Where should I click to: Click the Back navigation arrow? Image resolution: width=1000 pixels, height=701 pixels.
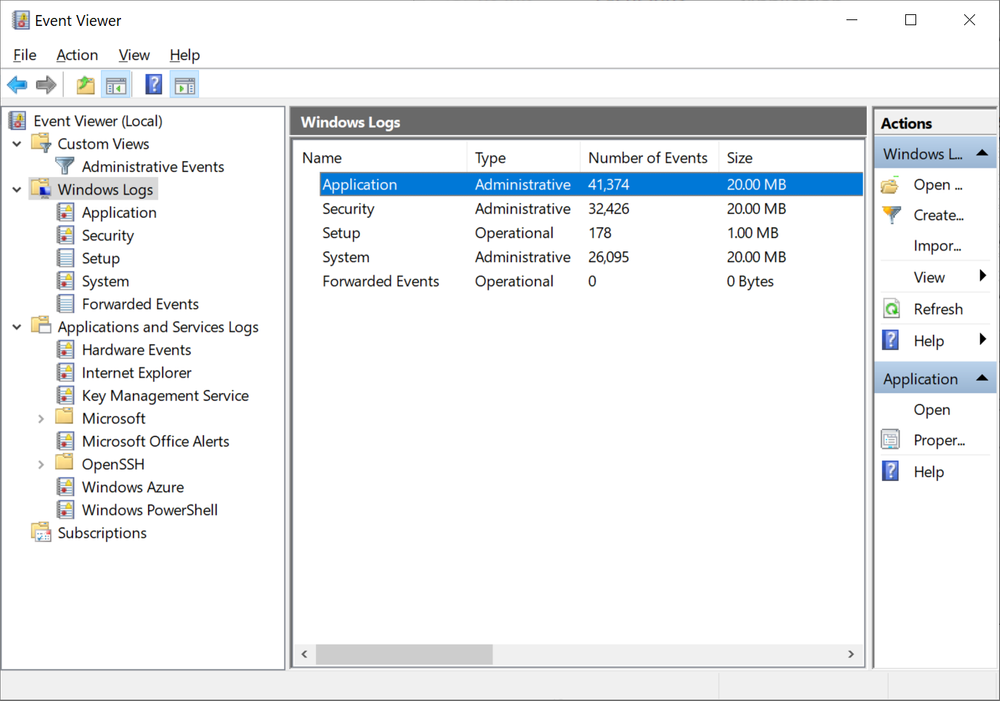pyautogui.click(x=16, y=84)
